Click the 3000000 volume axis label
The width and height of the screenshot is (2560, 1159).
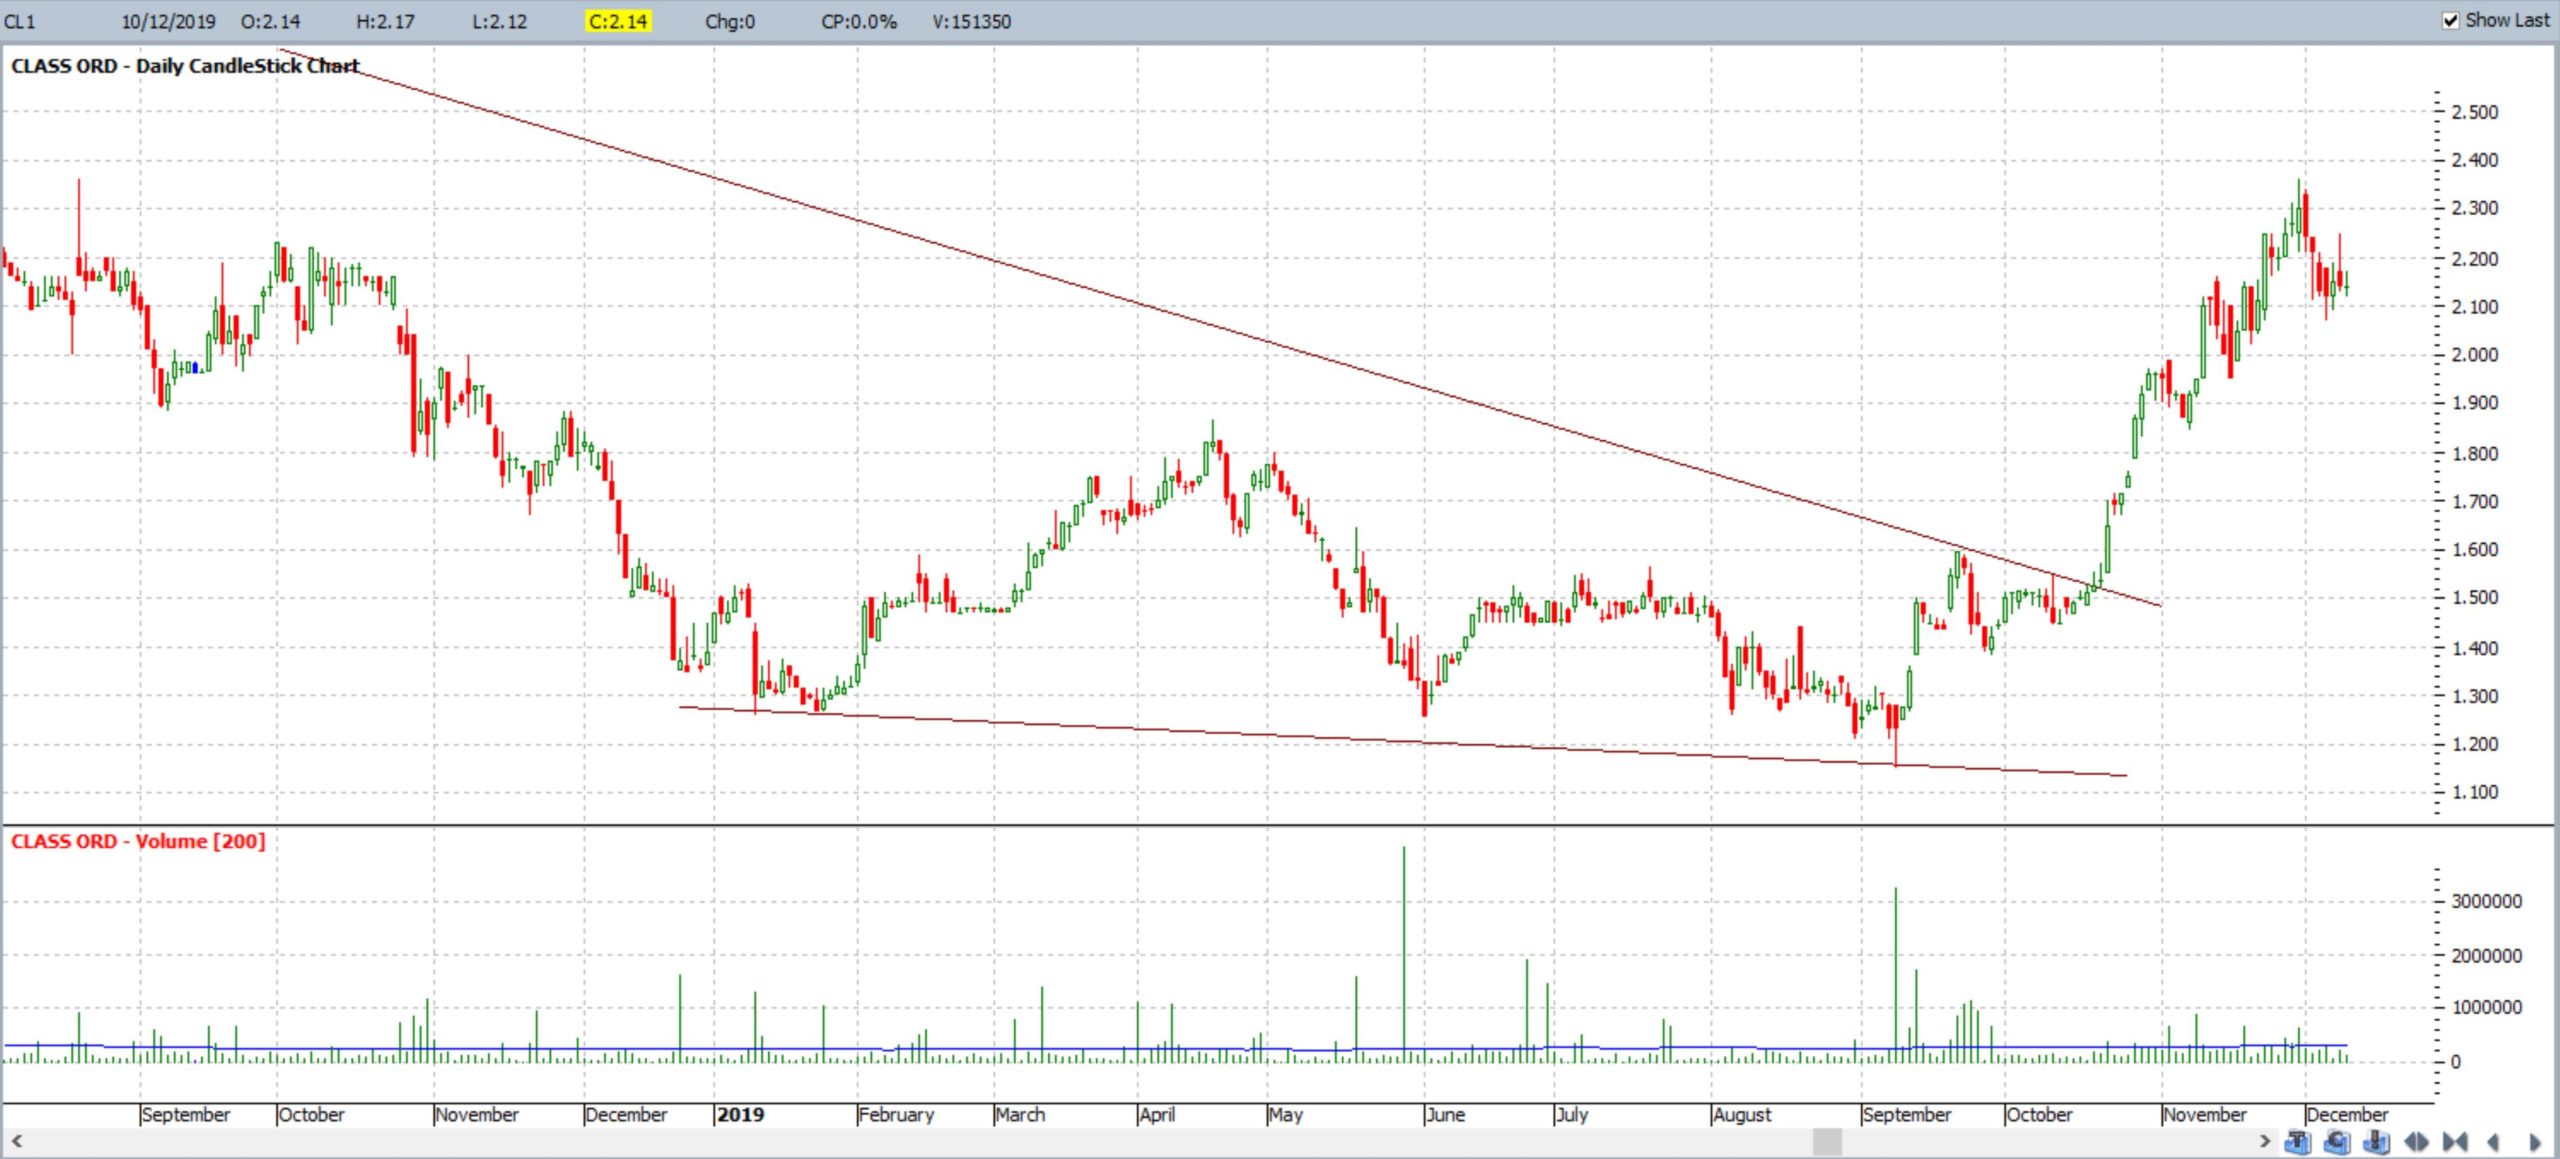(x=2487, y=901)
